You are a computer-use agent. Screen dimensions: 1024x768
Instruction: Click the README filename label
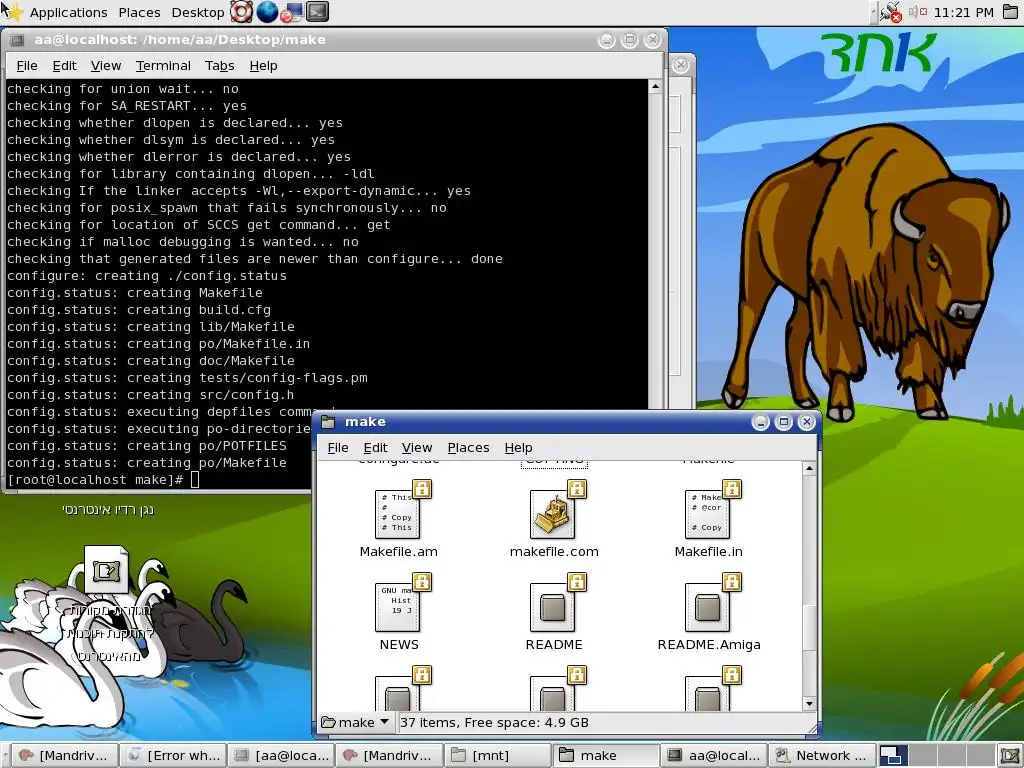tap(554, 645)
